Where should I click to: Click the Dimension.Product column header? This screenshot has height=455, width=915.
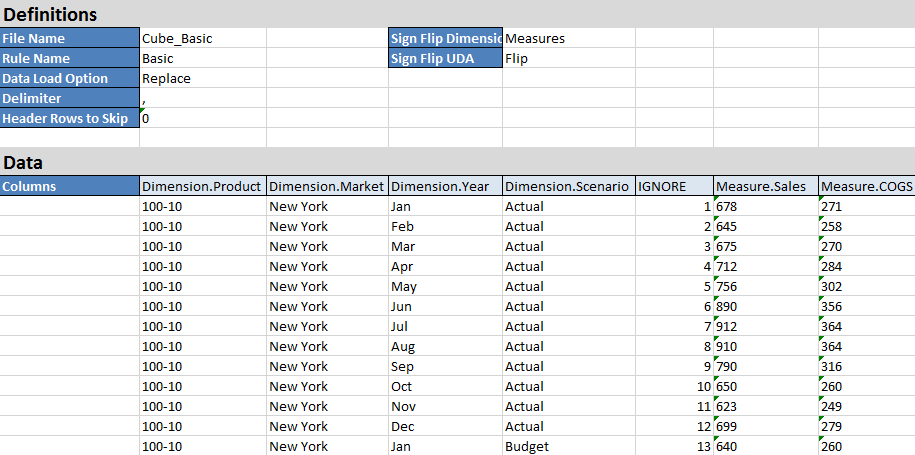pyautogui.click(x=202, y=186)
